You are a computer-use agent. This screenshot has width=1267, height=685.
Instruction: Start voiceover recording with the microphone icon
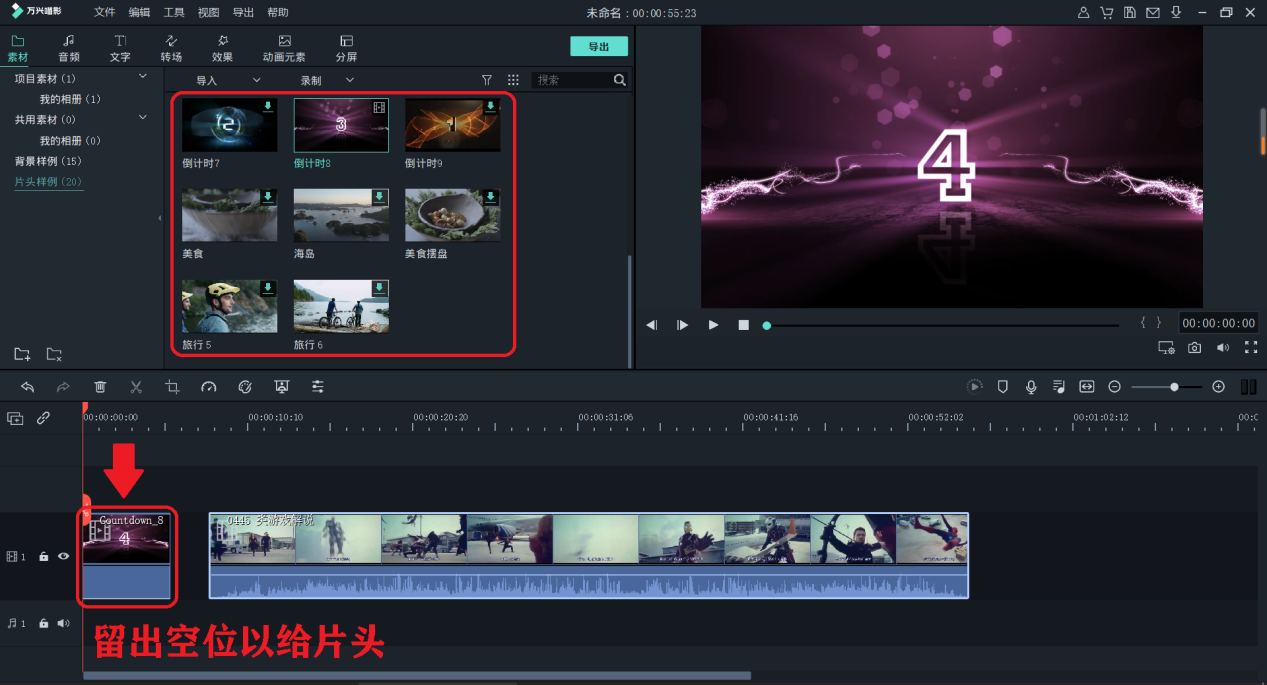click(1031, 387)
